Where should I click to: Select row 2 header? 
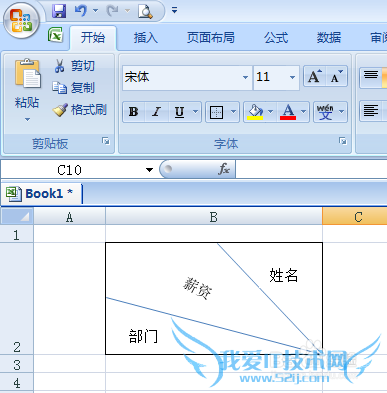pyautogui.click(x=17, y=298)
